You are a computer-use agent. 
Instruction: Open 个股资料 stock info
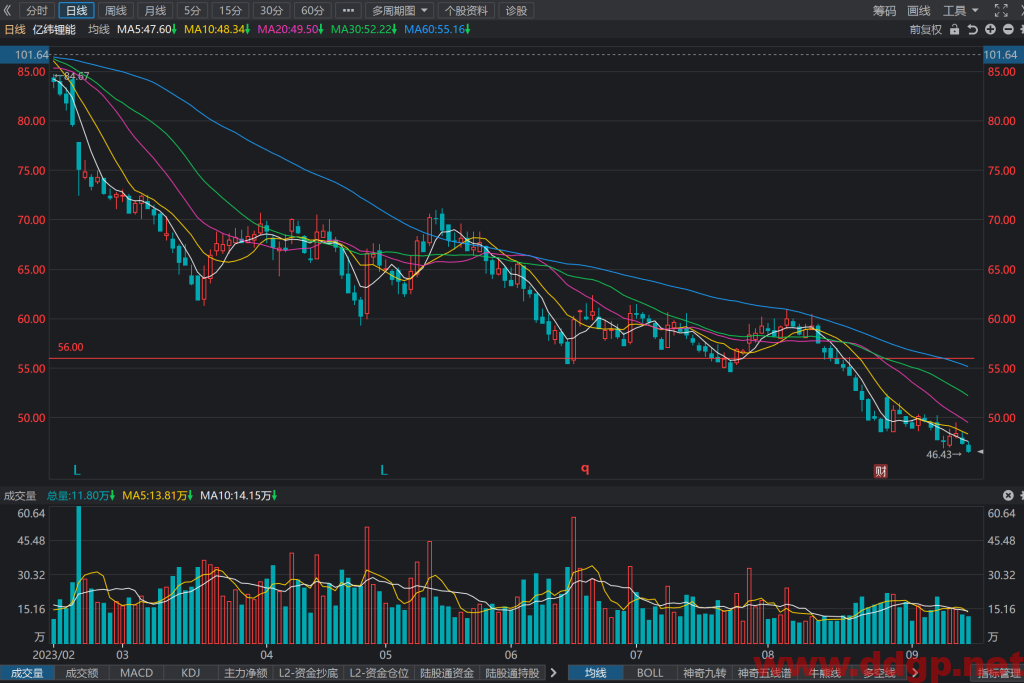(x=466, y=10)
